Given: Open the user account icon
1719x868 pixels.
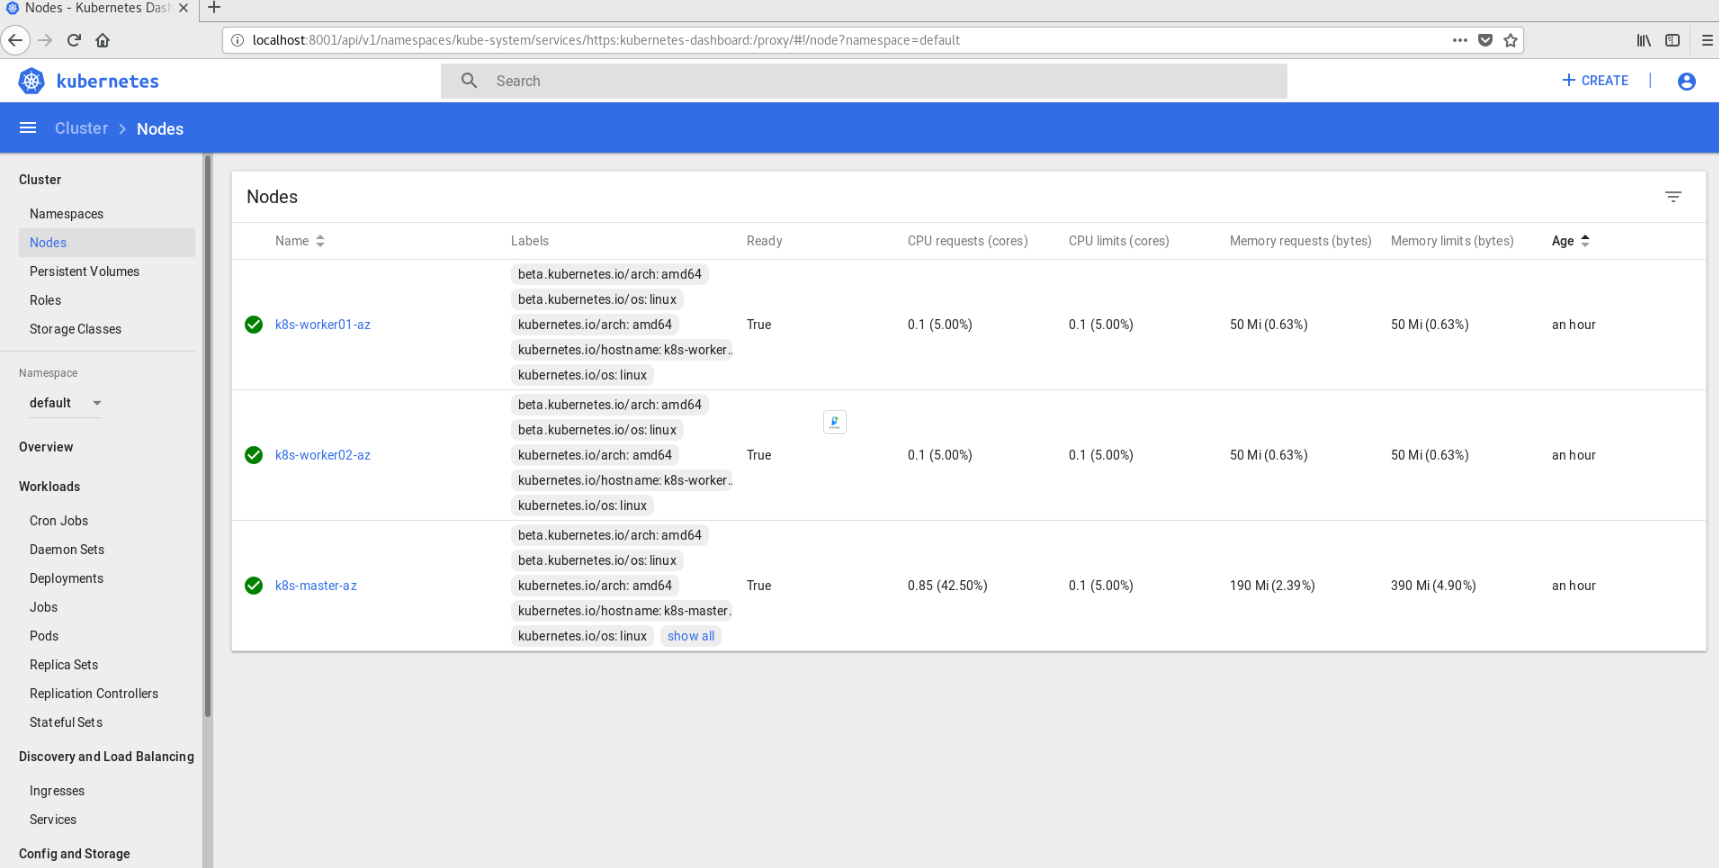Looking at the screenshot, I should 1686,81.
